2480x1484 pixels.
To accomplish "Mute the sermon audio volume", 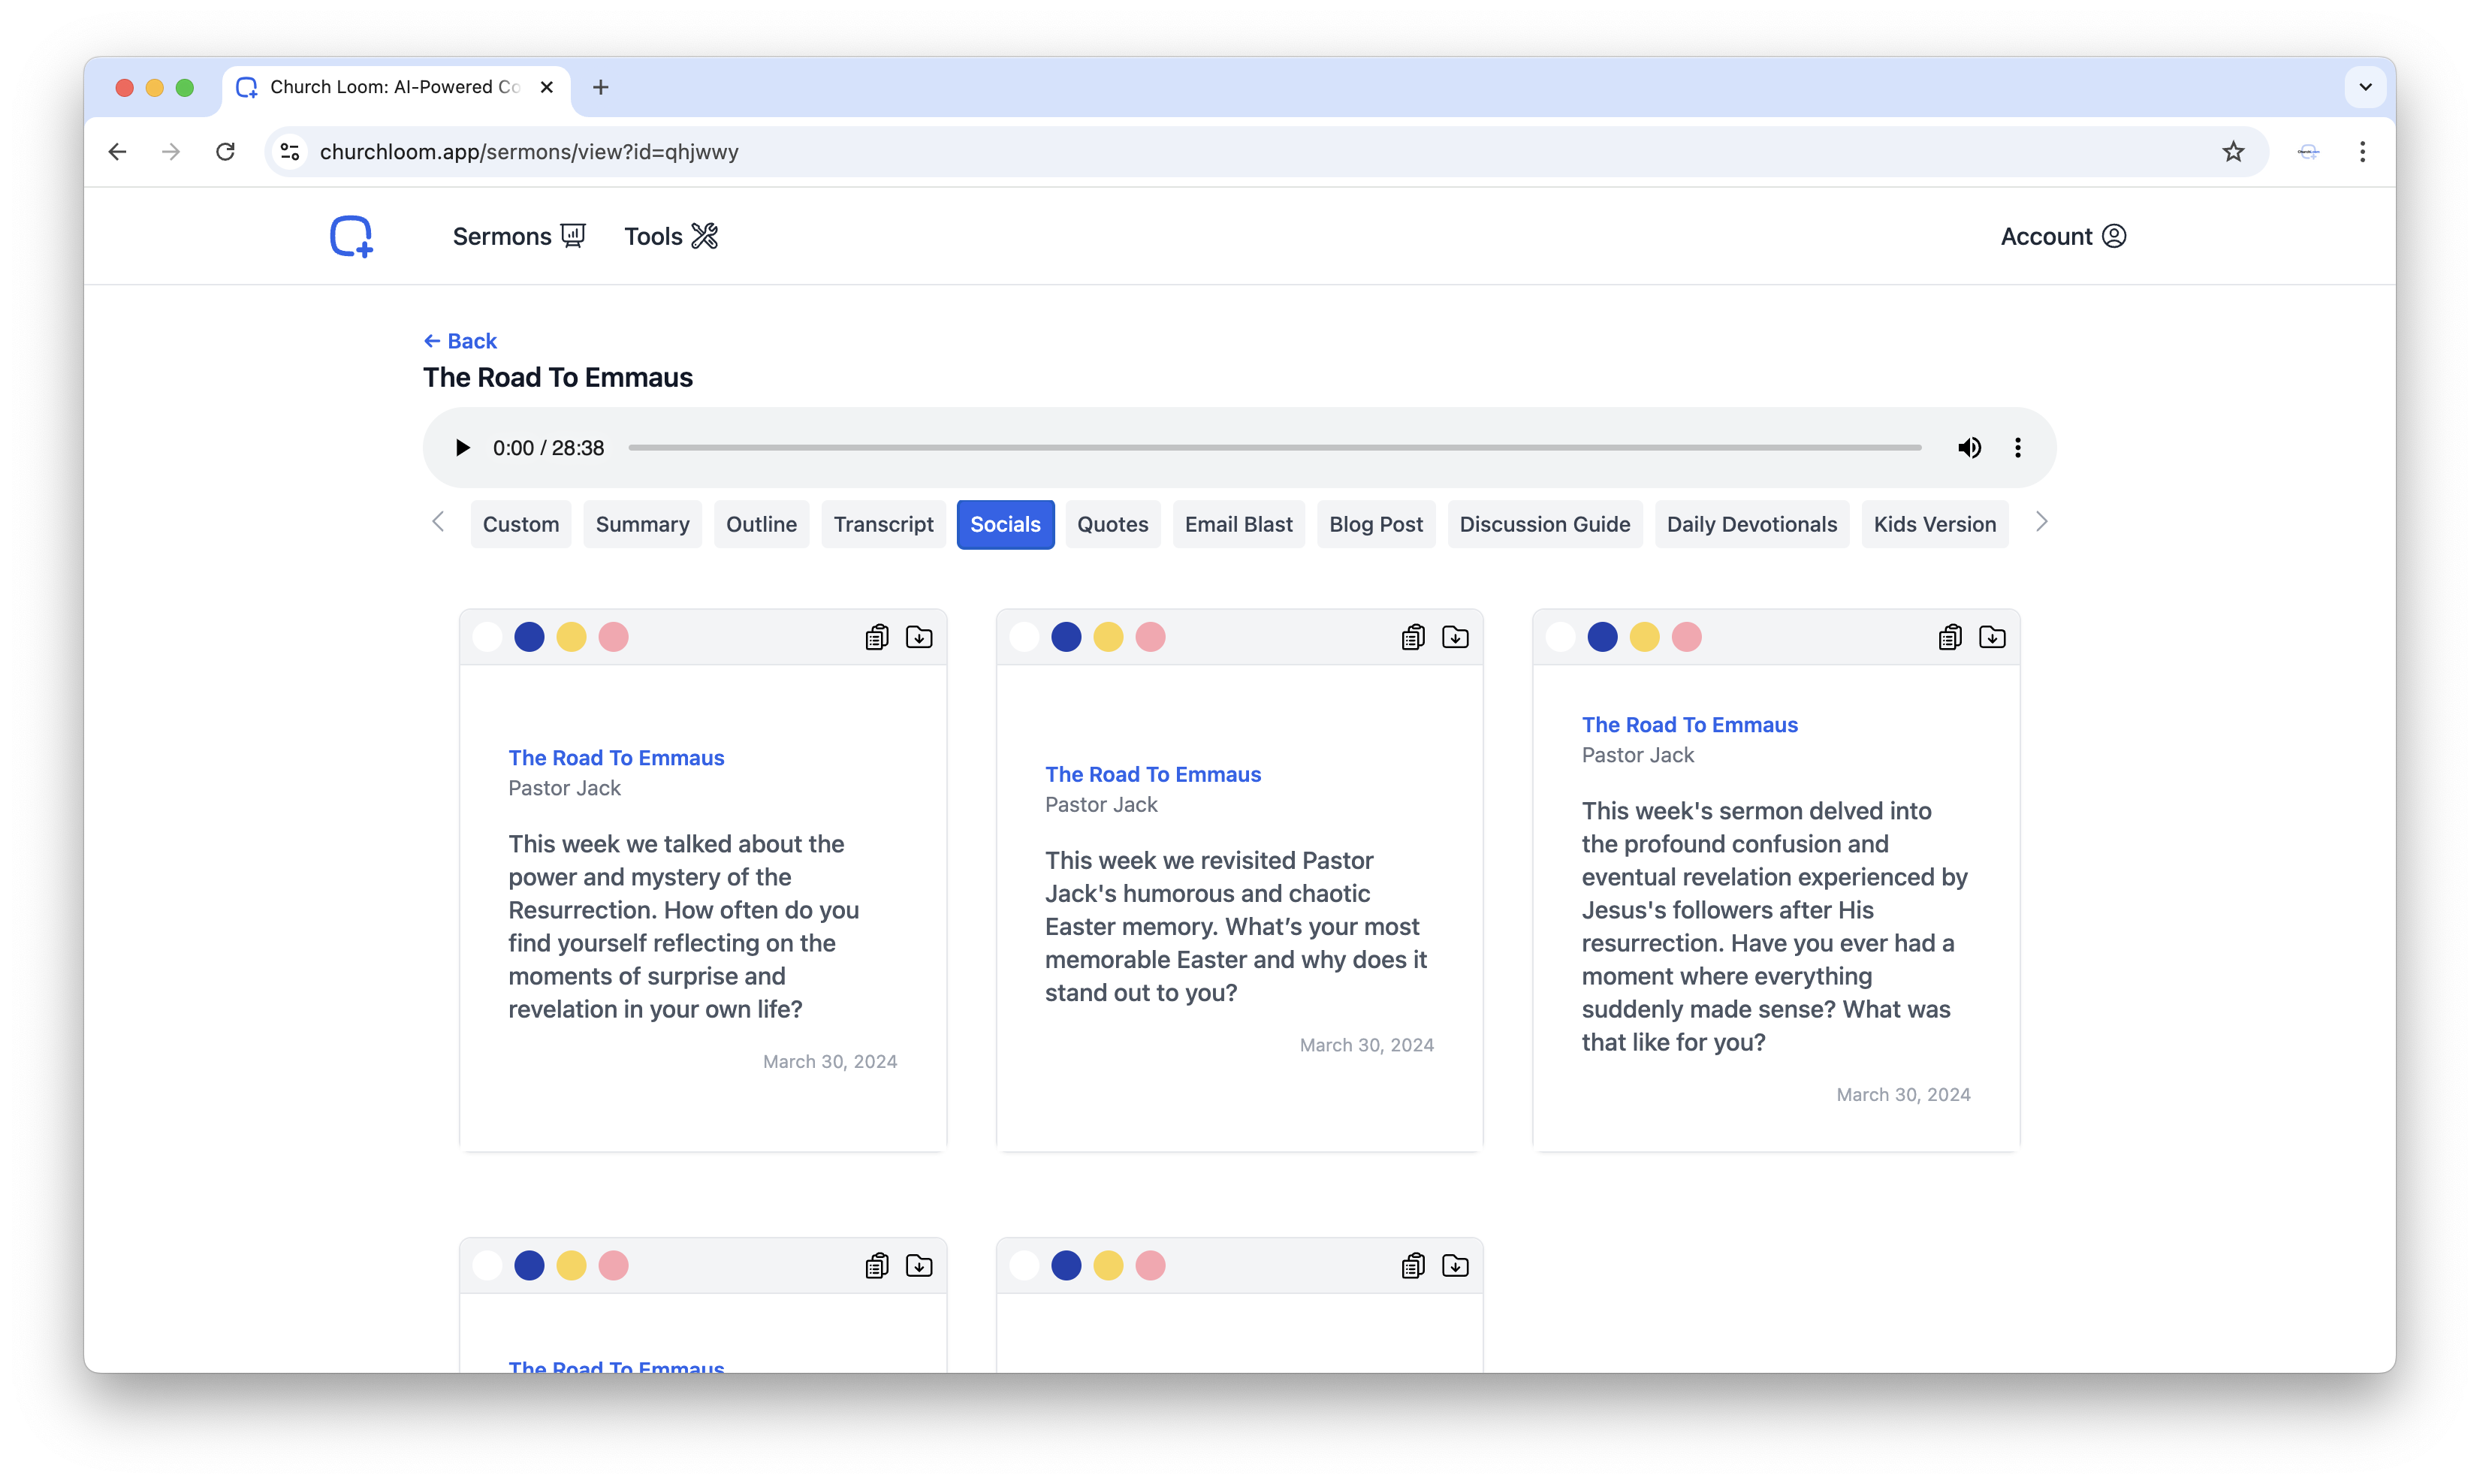I will coord(1969,448).
